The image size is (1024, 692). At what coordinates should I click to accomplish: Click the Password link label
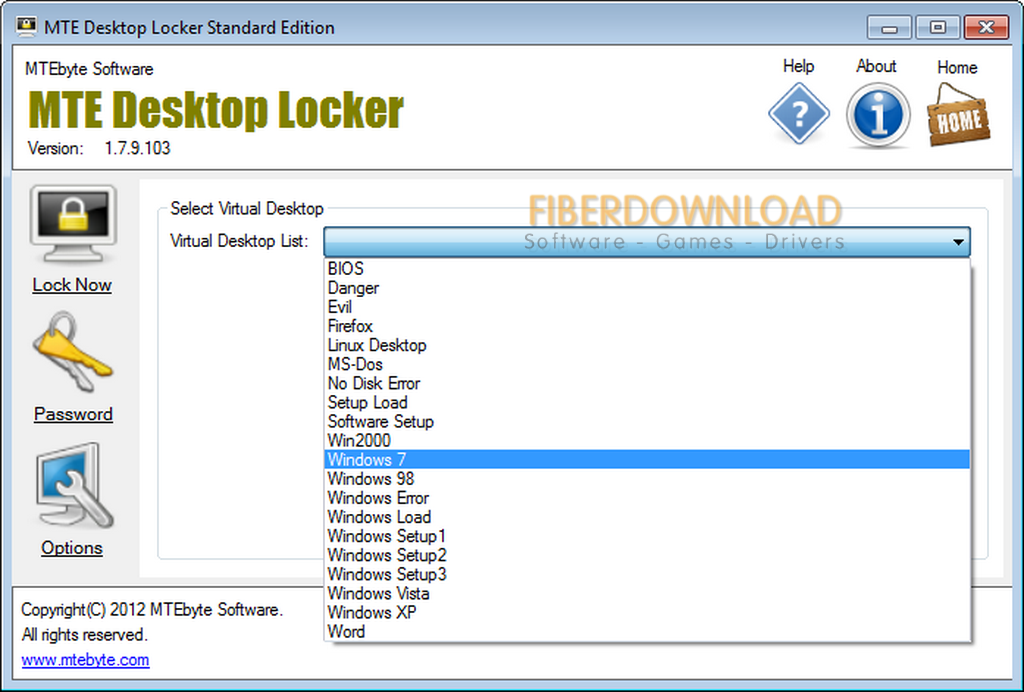point(73,415)
